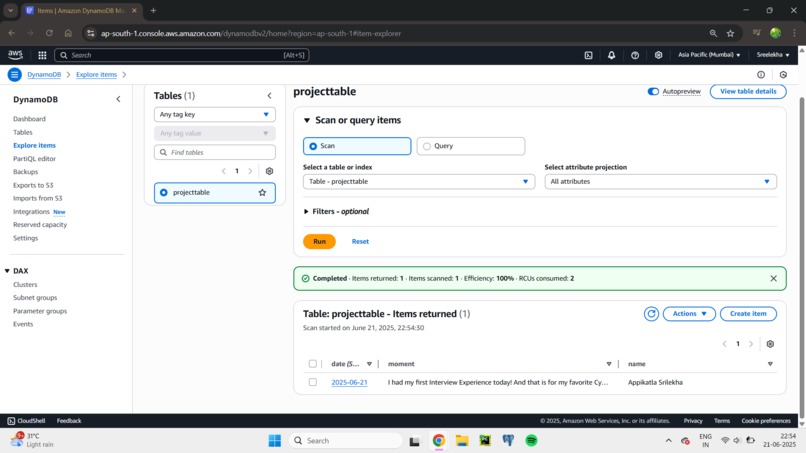Sort by the date column arrow
Viewport: 806px width, 453px height.
tap(369, 364)
